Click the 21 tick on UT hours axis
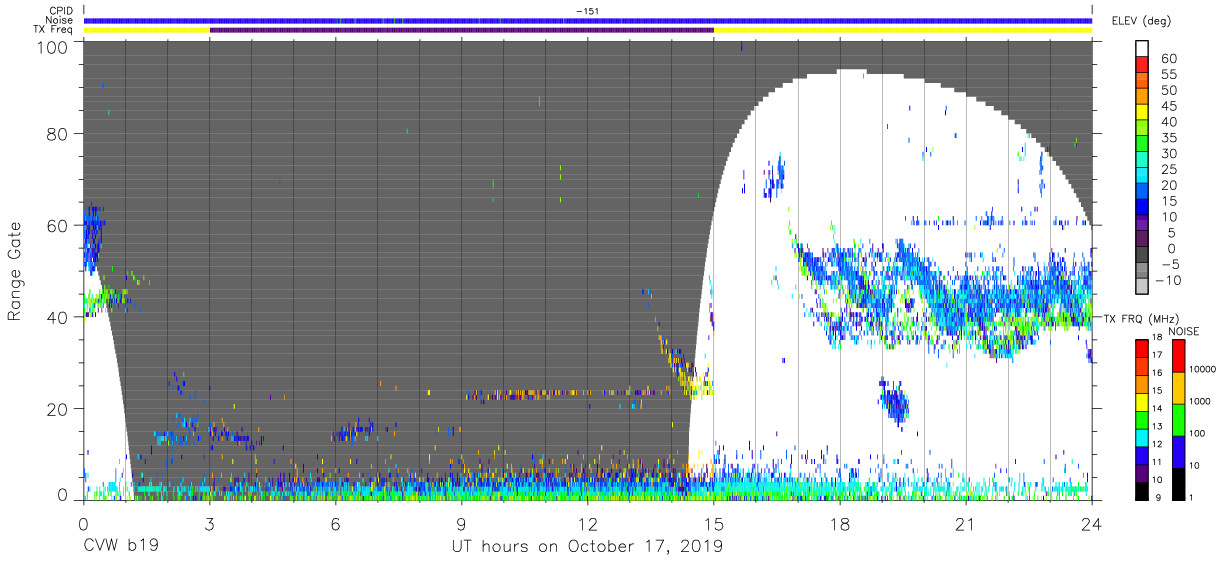1228x567 pixels. (966, 524)
